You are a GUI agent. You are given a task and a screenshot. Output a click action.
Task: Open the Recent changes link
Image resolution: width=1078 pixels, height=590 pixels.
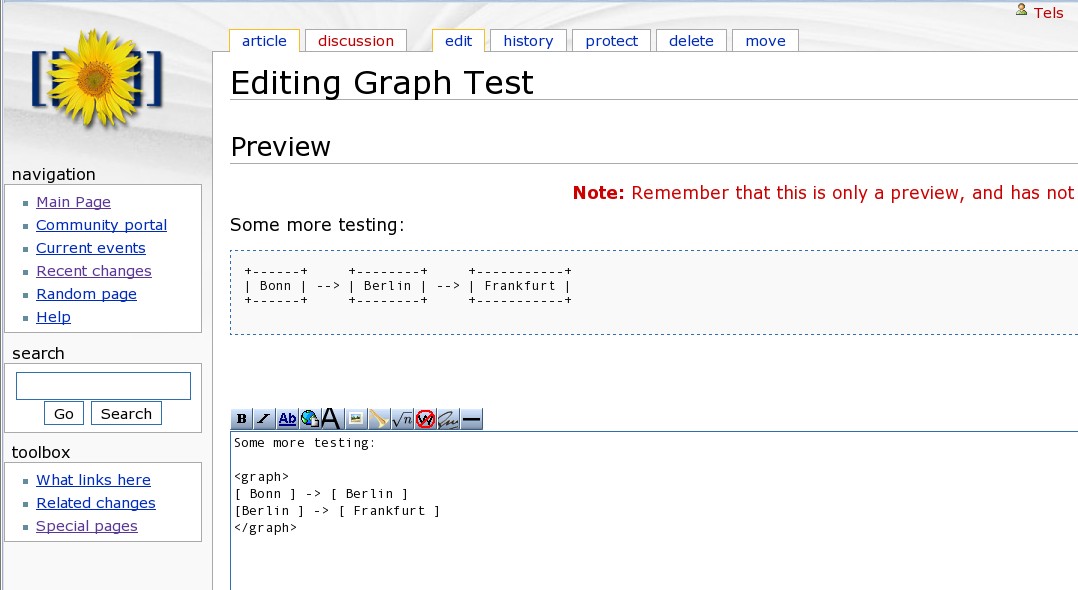94,271
